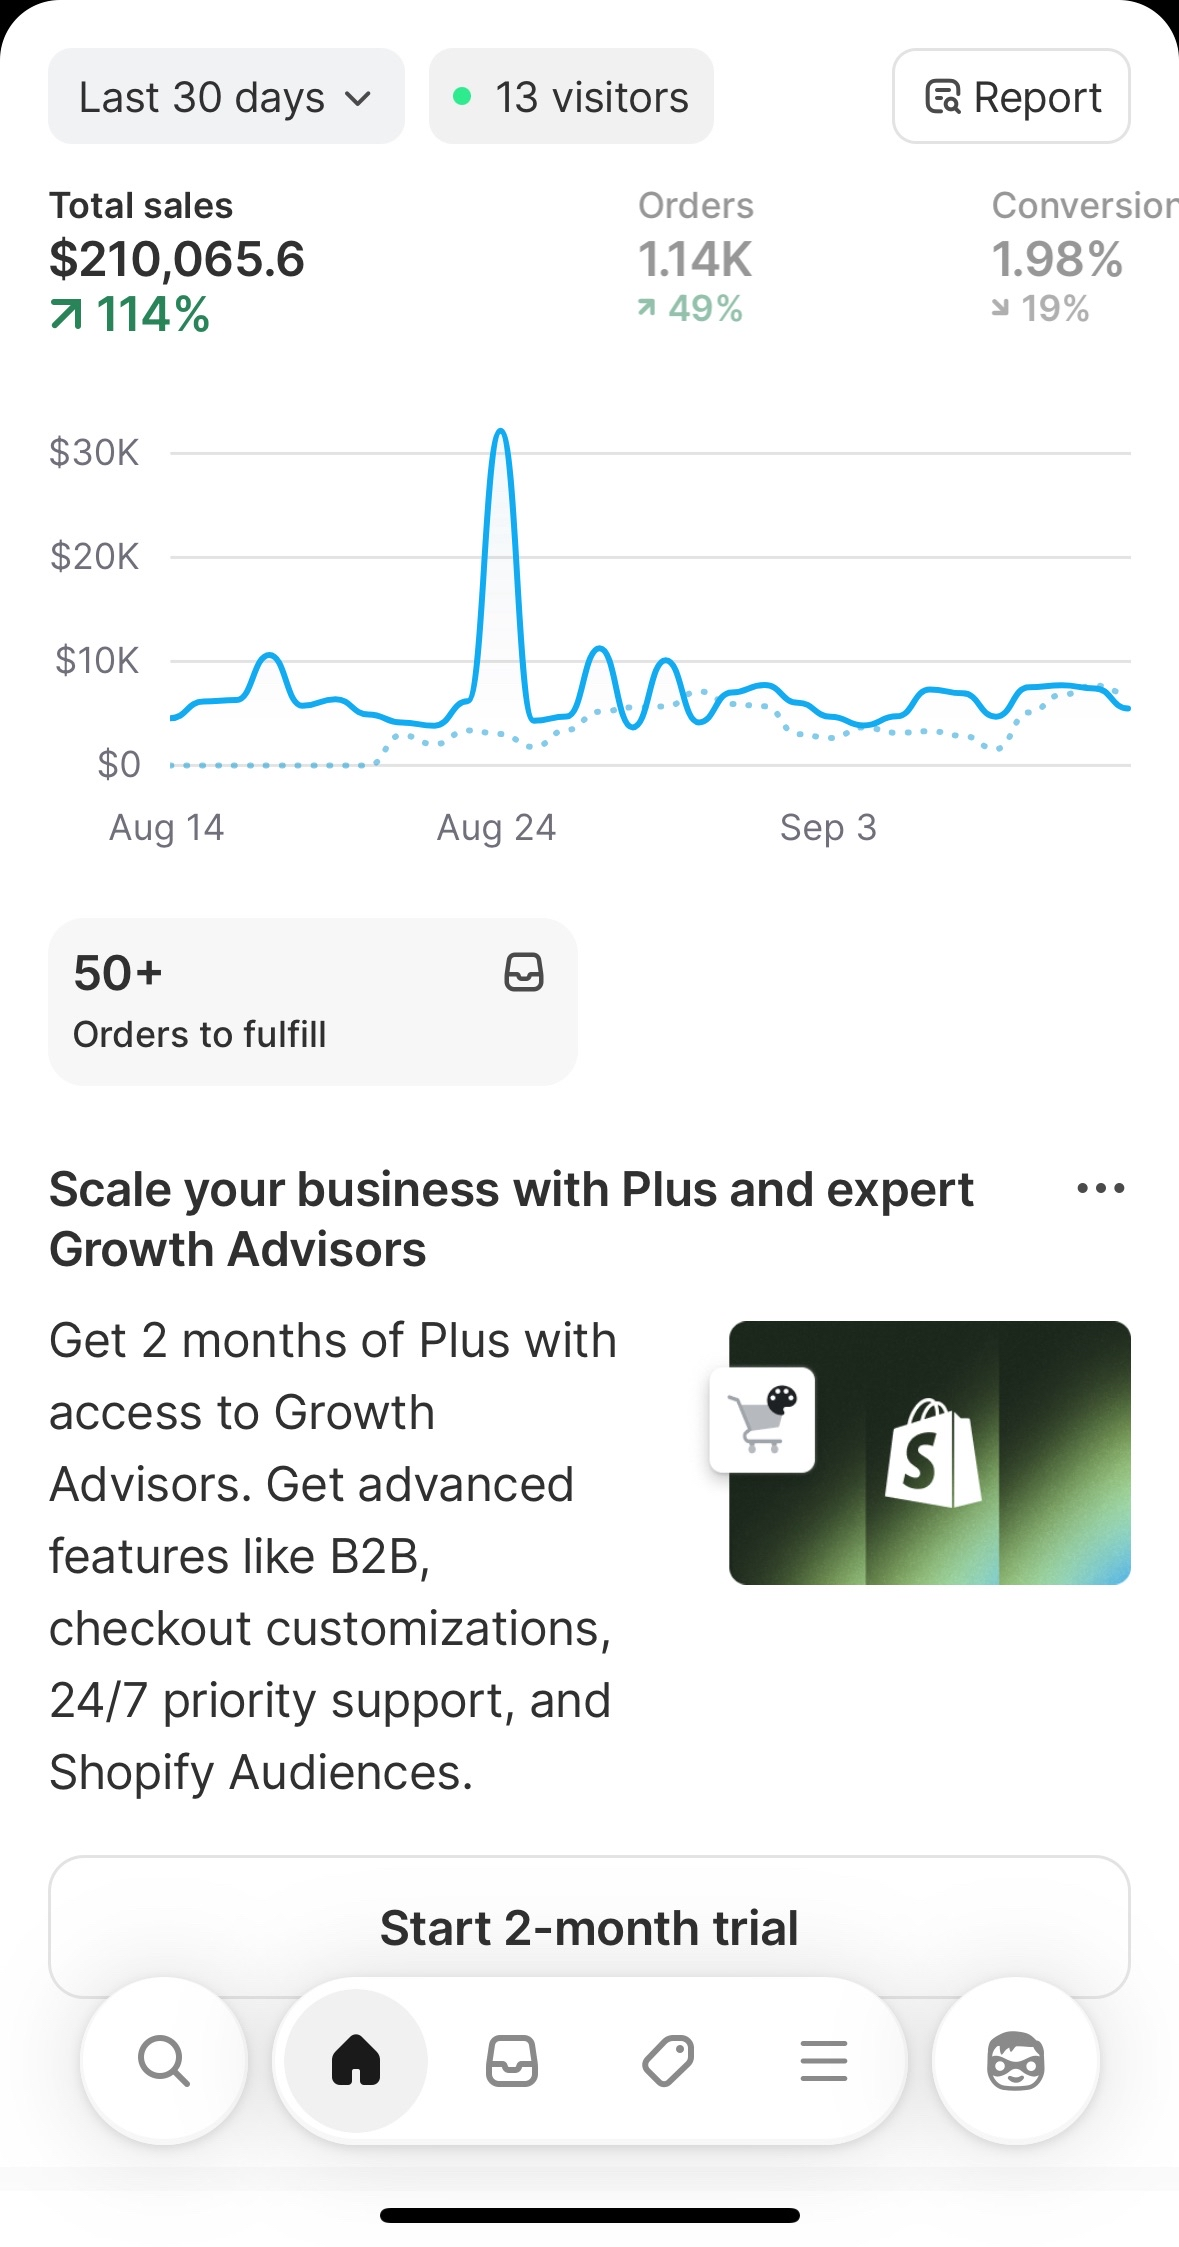This screenshot has height=2247, width=1179.
Task: Tap the Home icon in navigation bar
Action: pyautogui.click(x=356, y=2060)
